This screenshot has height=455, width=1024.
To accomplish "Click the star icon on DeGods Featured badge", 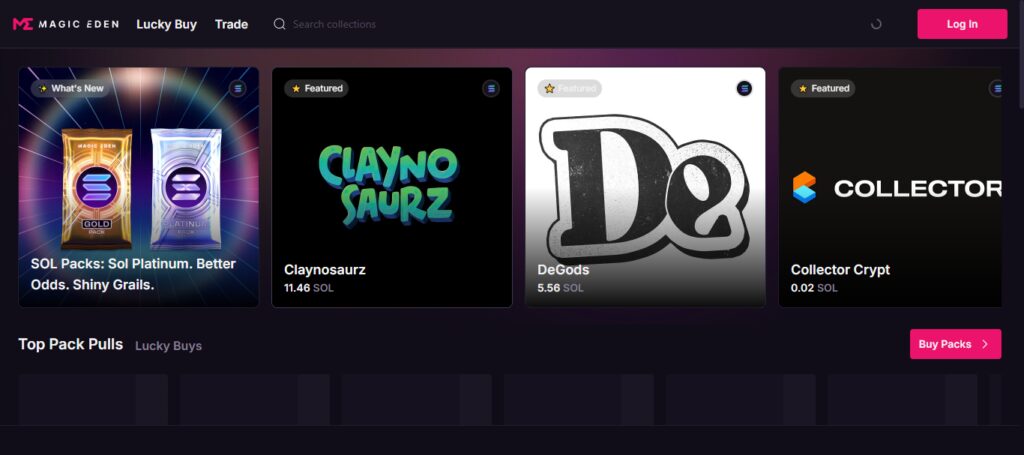I will tap(549, 88).
